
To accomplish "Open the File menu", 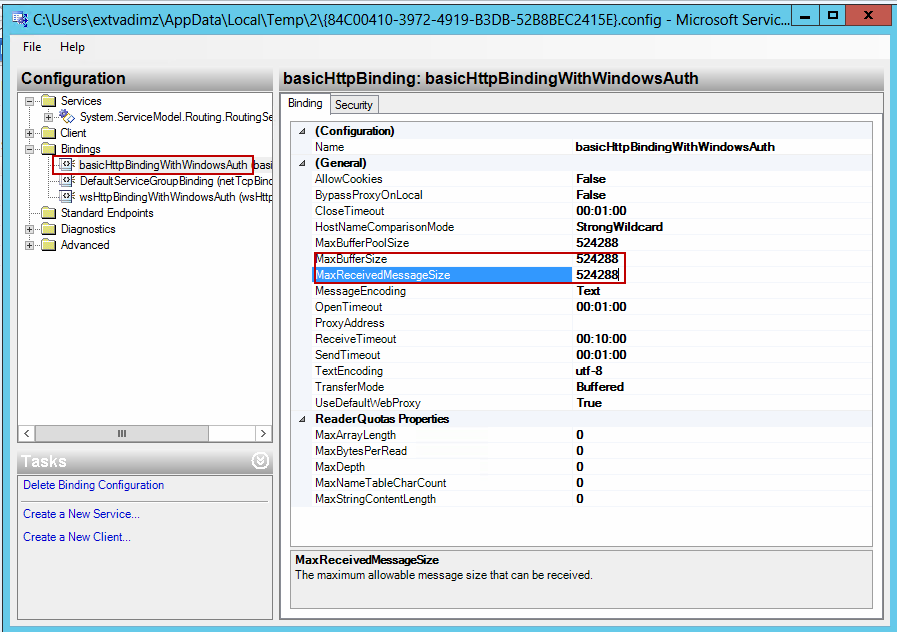I will (32, 47).
